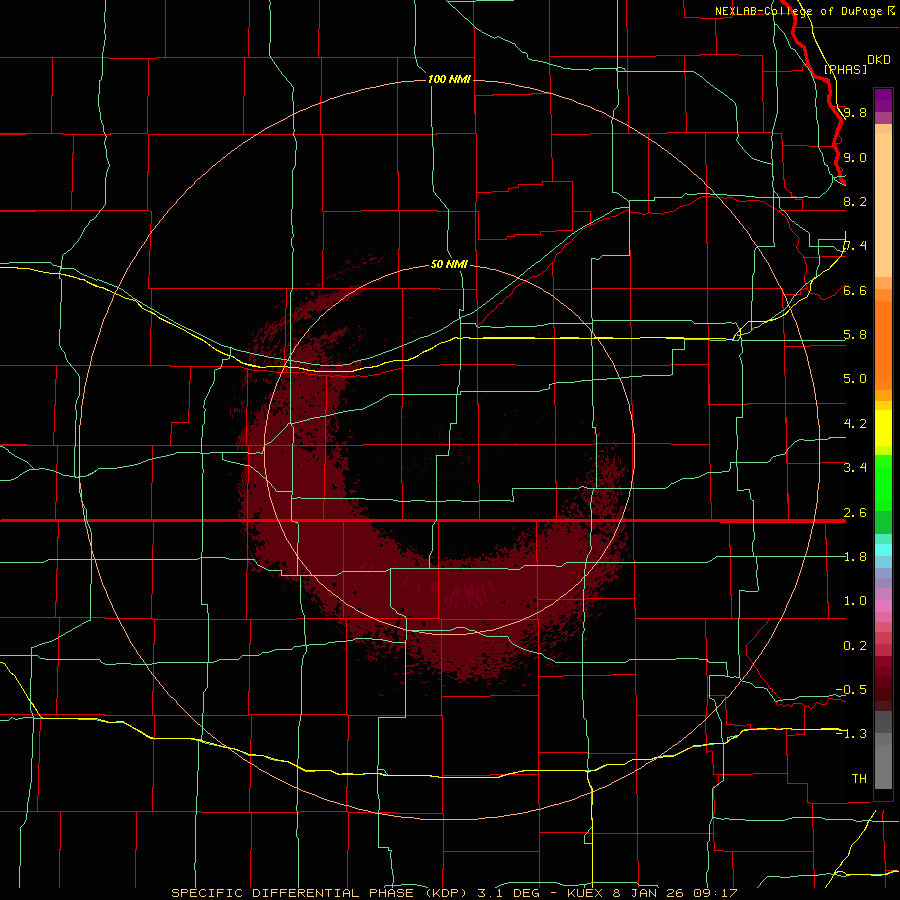Screen dimensions: 900x900
Task: Click the 2.6 value on the scale
Action: [855, 513]
